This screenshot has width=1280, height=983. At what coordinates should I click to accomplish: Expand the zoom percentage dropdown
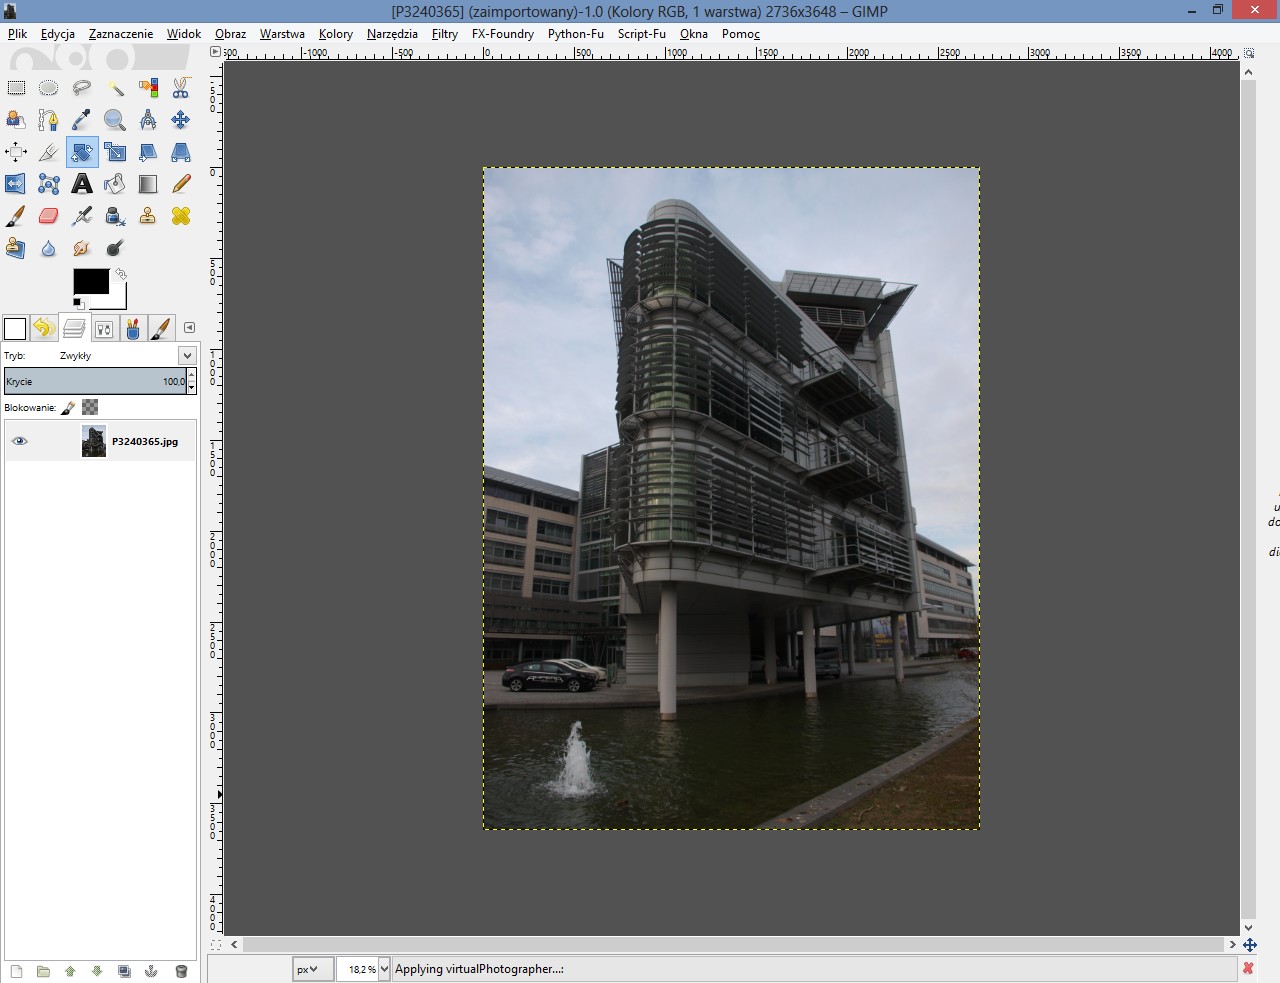coord(384,969)
